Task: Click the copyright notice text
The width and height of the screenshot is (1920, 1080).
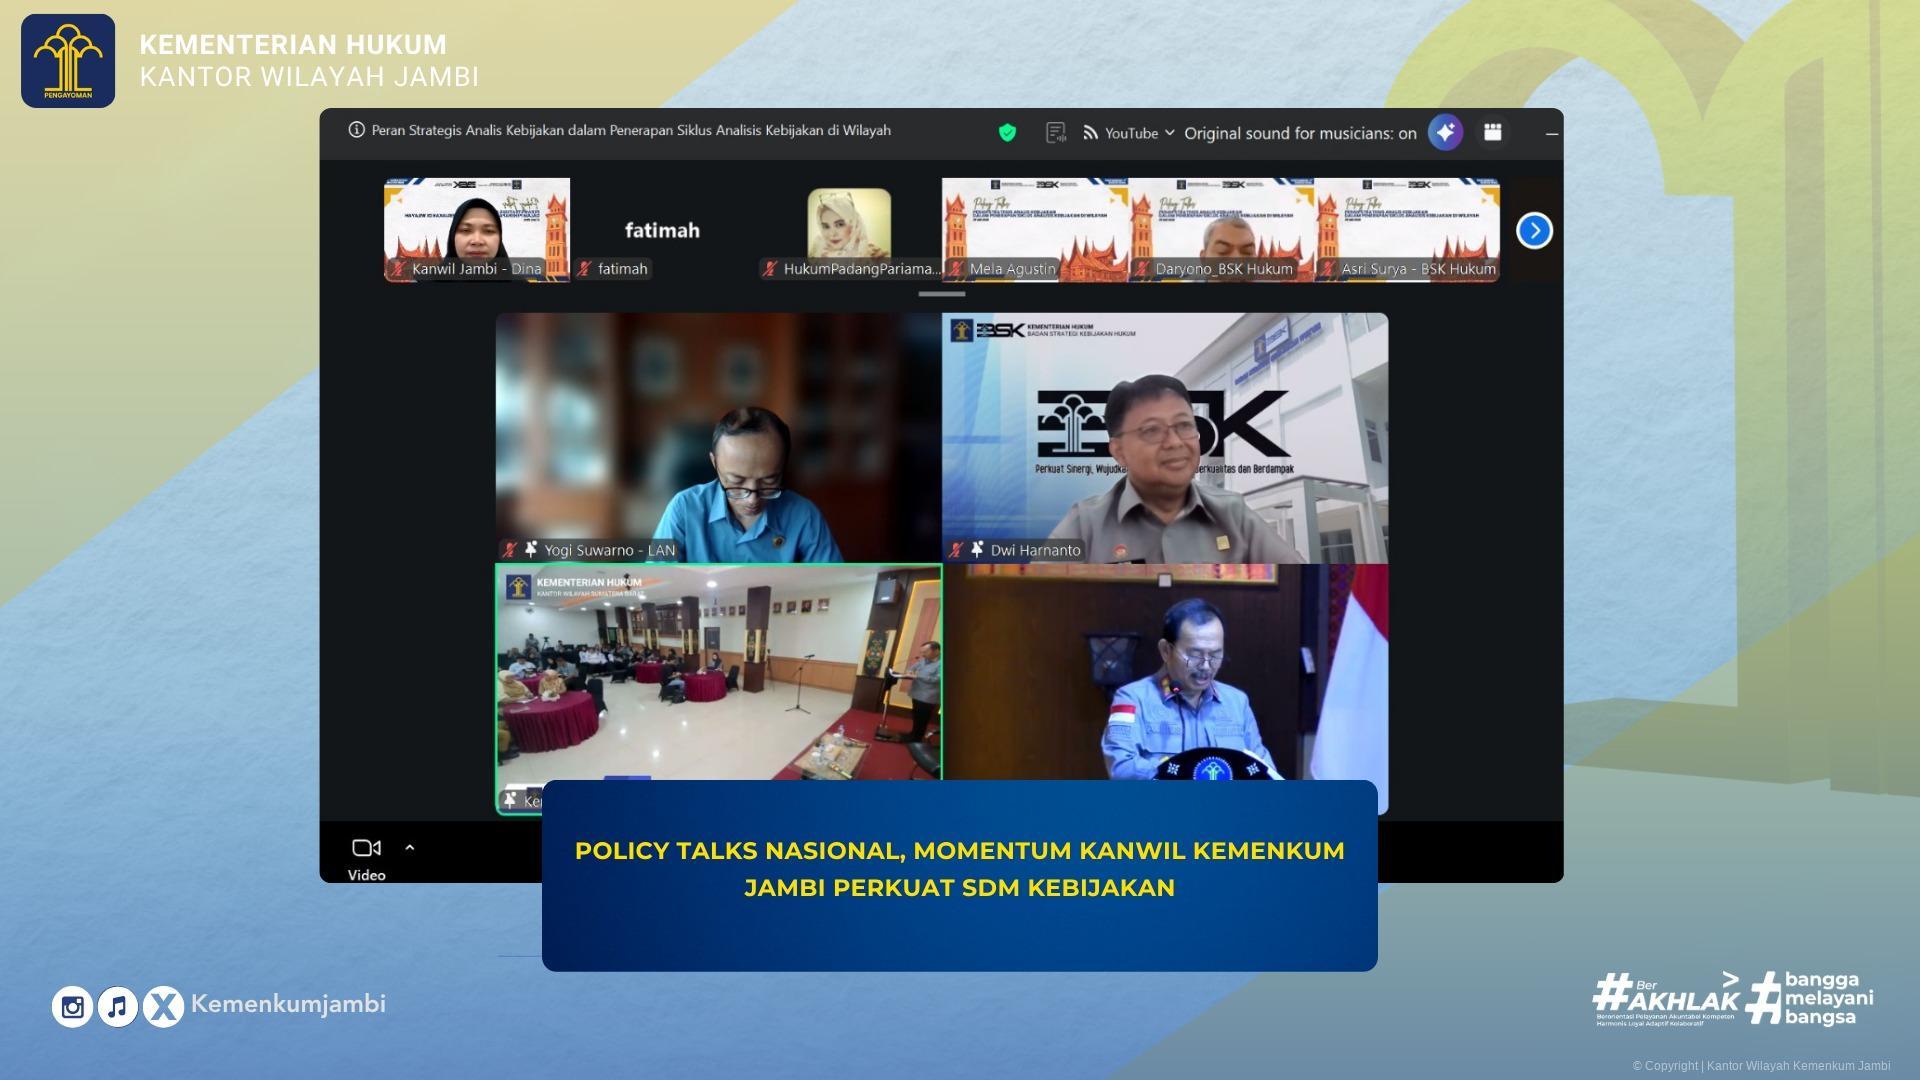Action: (x=1761, y=1066)
